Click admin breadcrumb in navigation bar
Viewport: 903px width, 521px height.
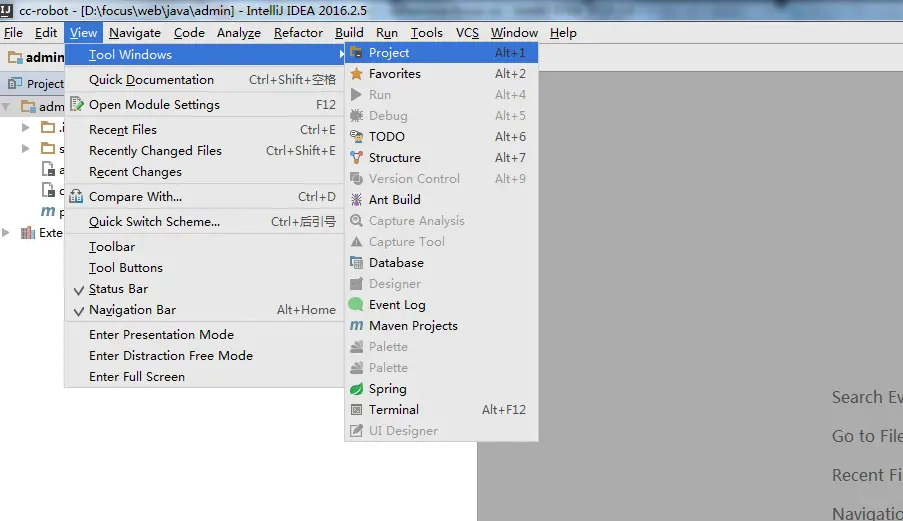click(45, 57)
